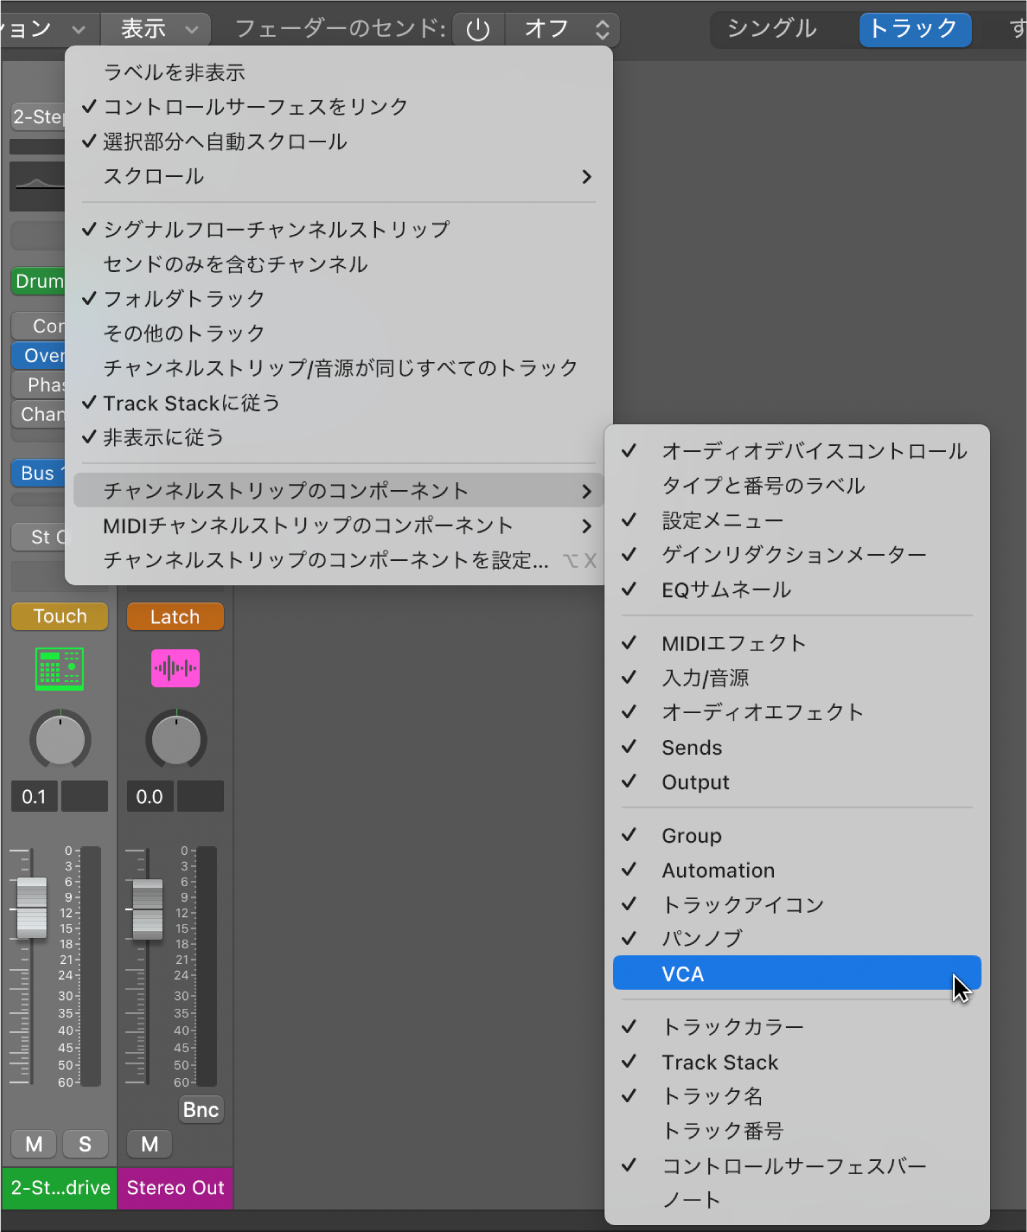Solo the Touch channel with the S button
1027x1232 pixels.
(85, 1144)
